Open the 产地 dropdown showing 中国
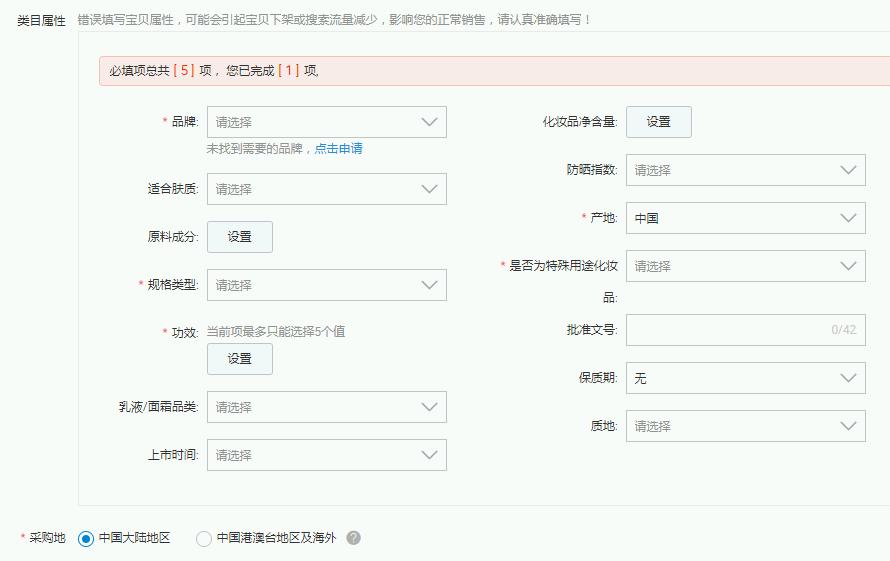This screenshot has height=561, width=890. (745, 218)
